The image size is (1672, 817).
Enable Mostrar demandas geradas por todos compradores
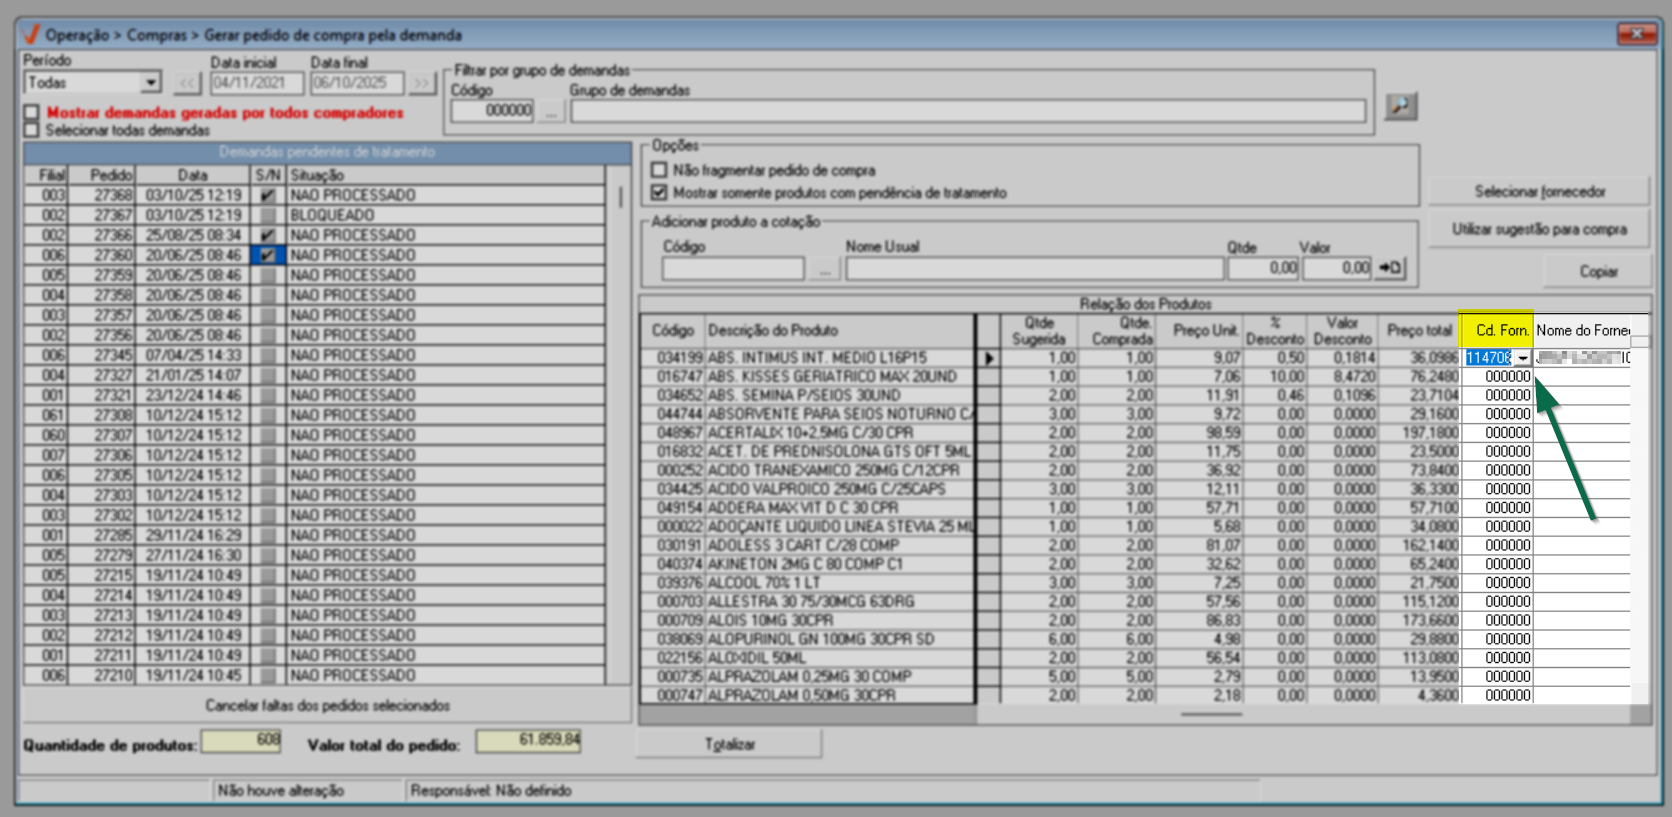(x=33, y=113)
